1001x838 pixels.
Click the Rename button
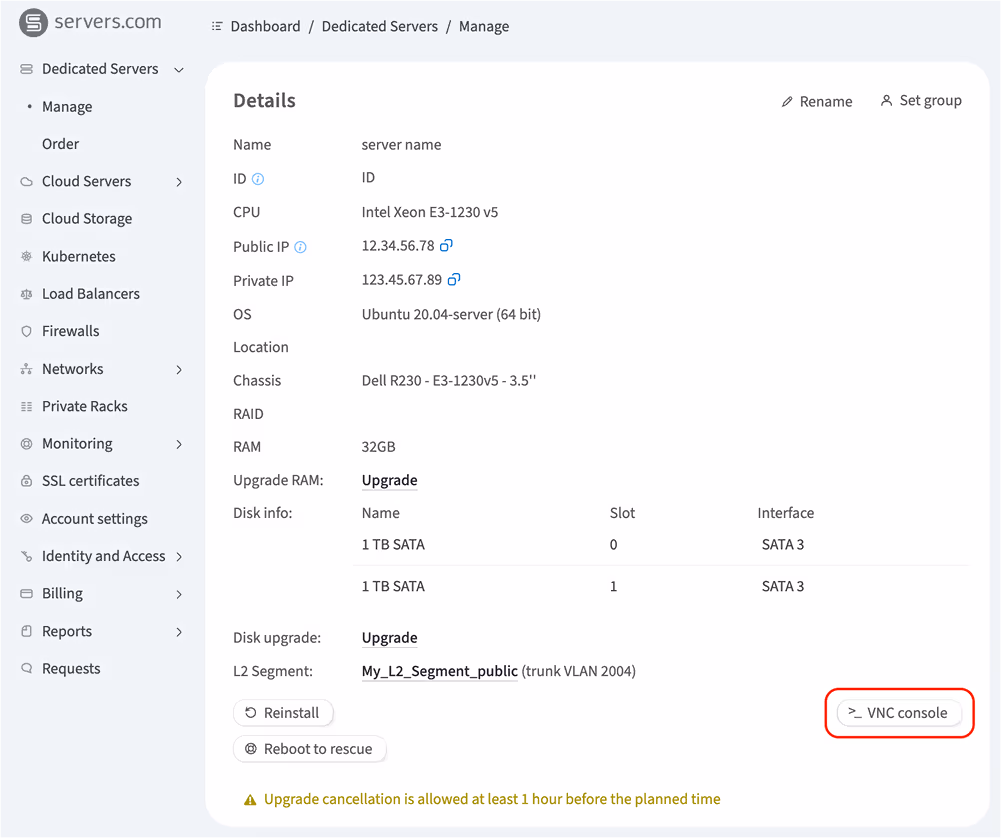pyautogui.click(x=817, y=101)
